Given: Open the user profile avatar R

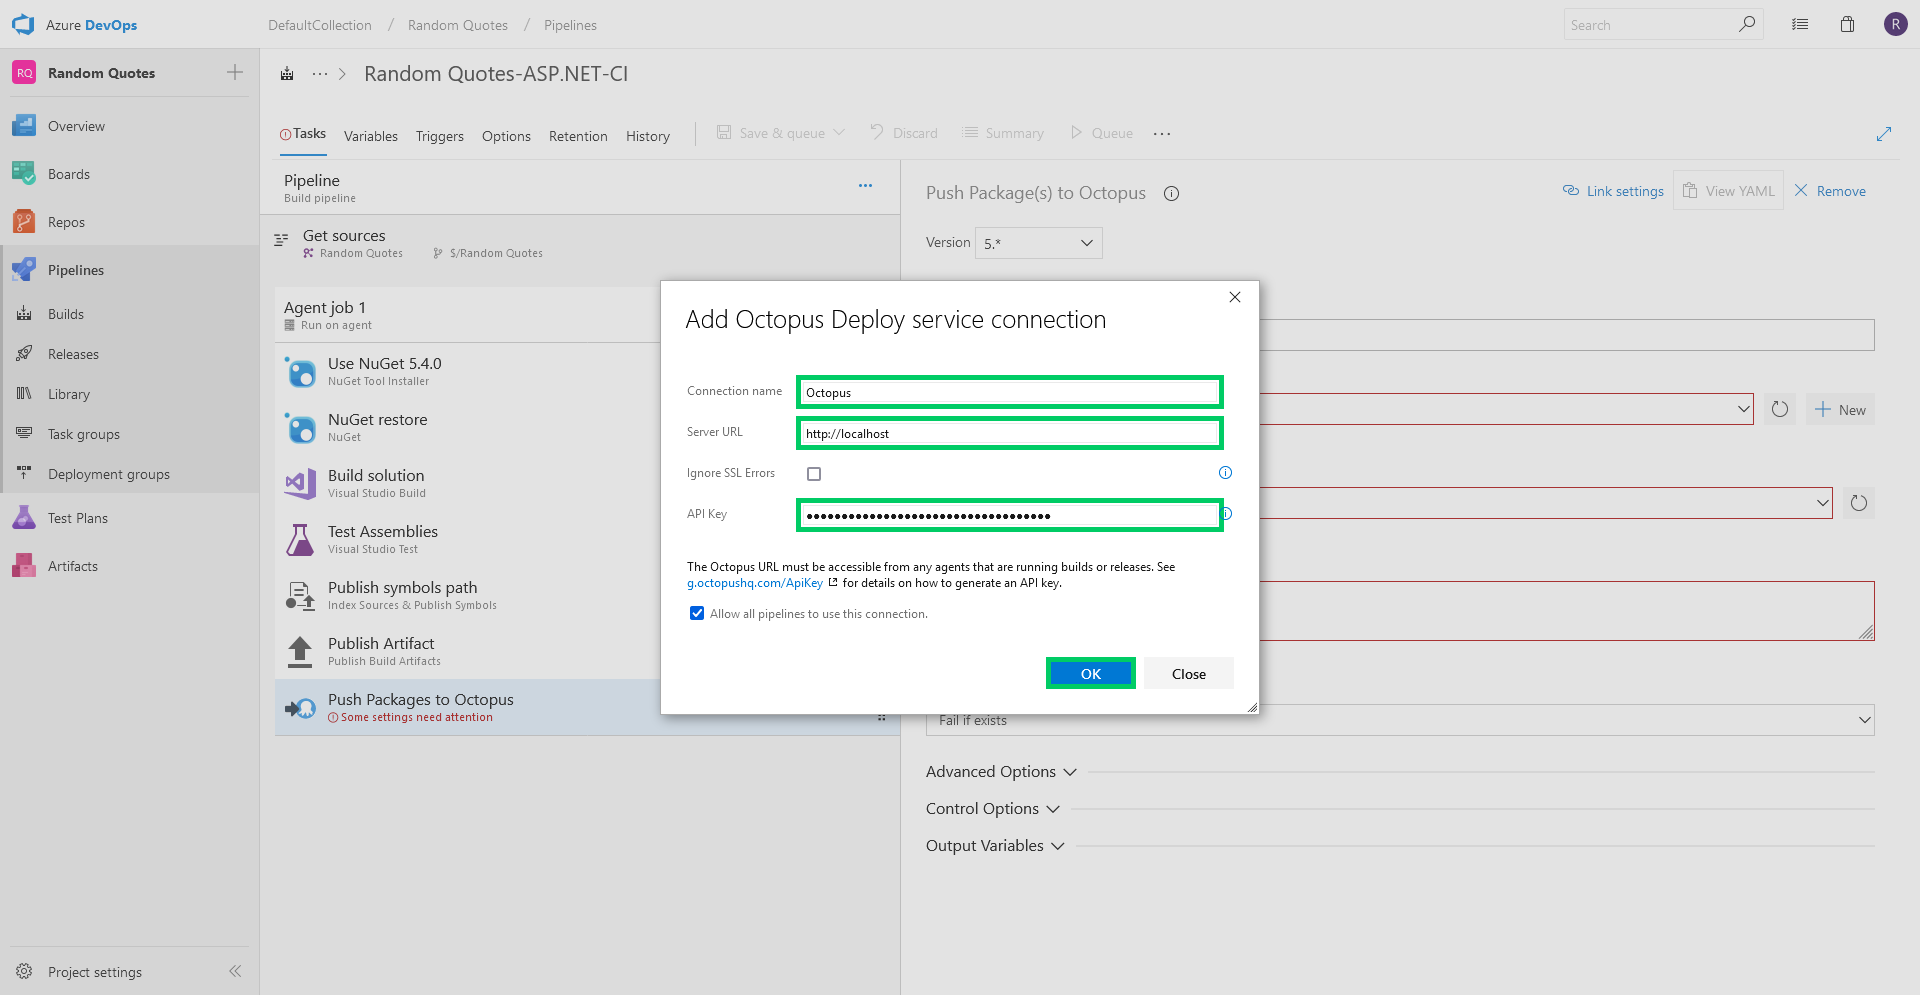Looking at the screenshot, I should click(x=1895, y=24).
